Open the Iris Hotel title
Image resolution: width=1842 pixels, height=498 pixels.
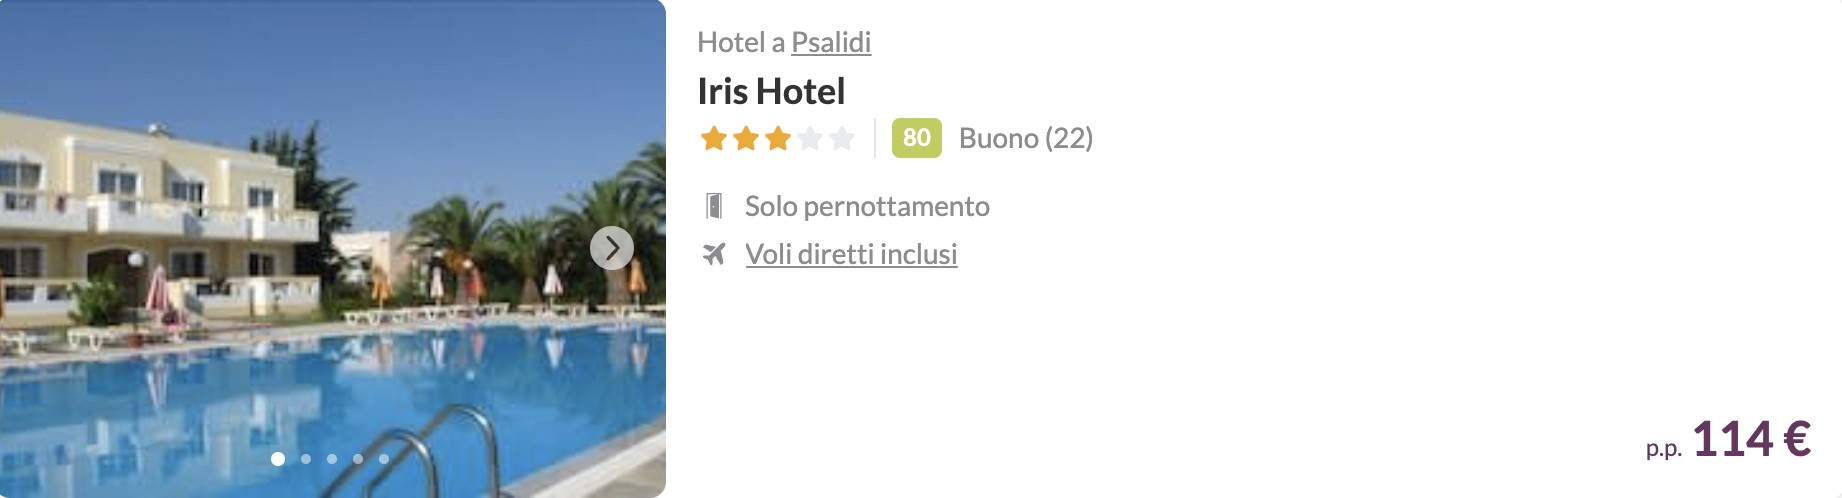pos(771,91)
